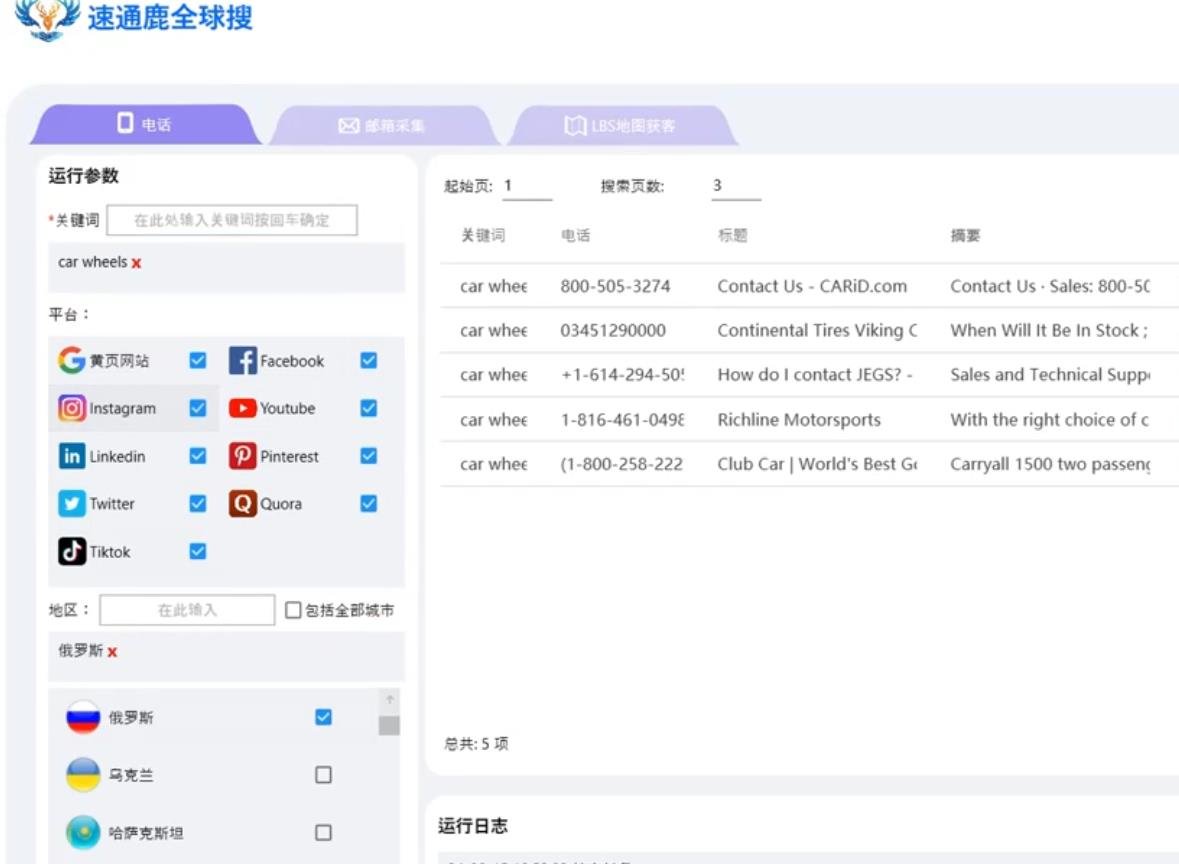Switch to the 电话 tab

(x=144, y=124)
